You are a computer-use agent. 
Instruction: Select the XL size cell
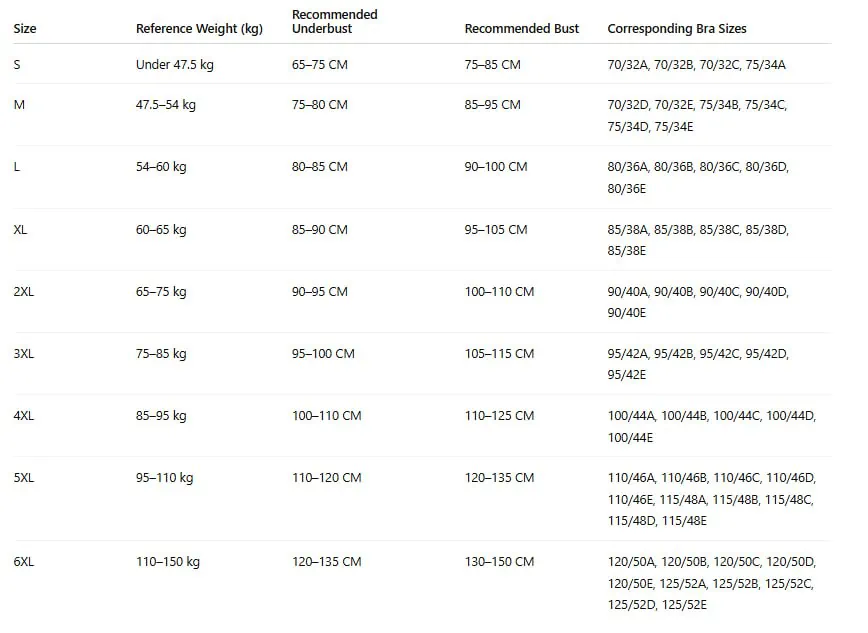pyautogui.click(x=20, y=230)
